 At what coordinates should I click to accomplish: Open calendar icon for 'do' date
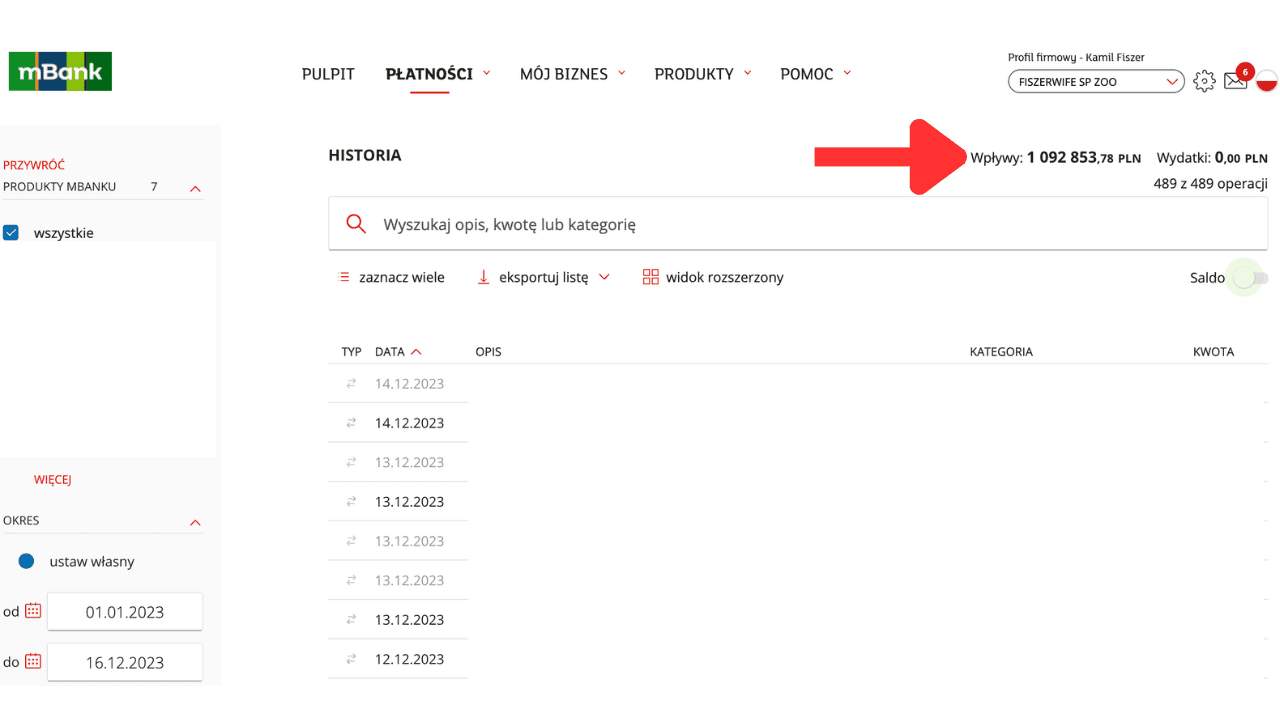click(x=33, y=661)
